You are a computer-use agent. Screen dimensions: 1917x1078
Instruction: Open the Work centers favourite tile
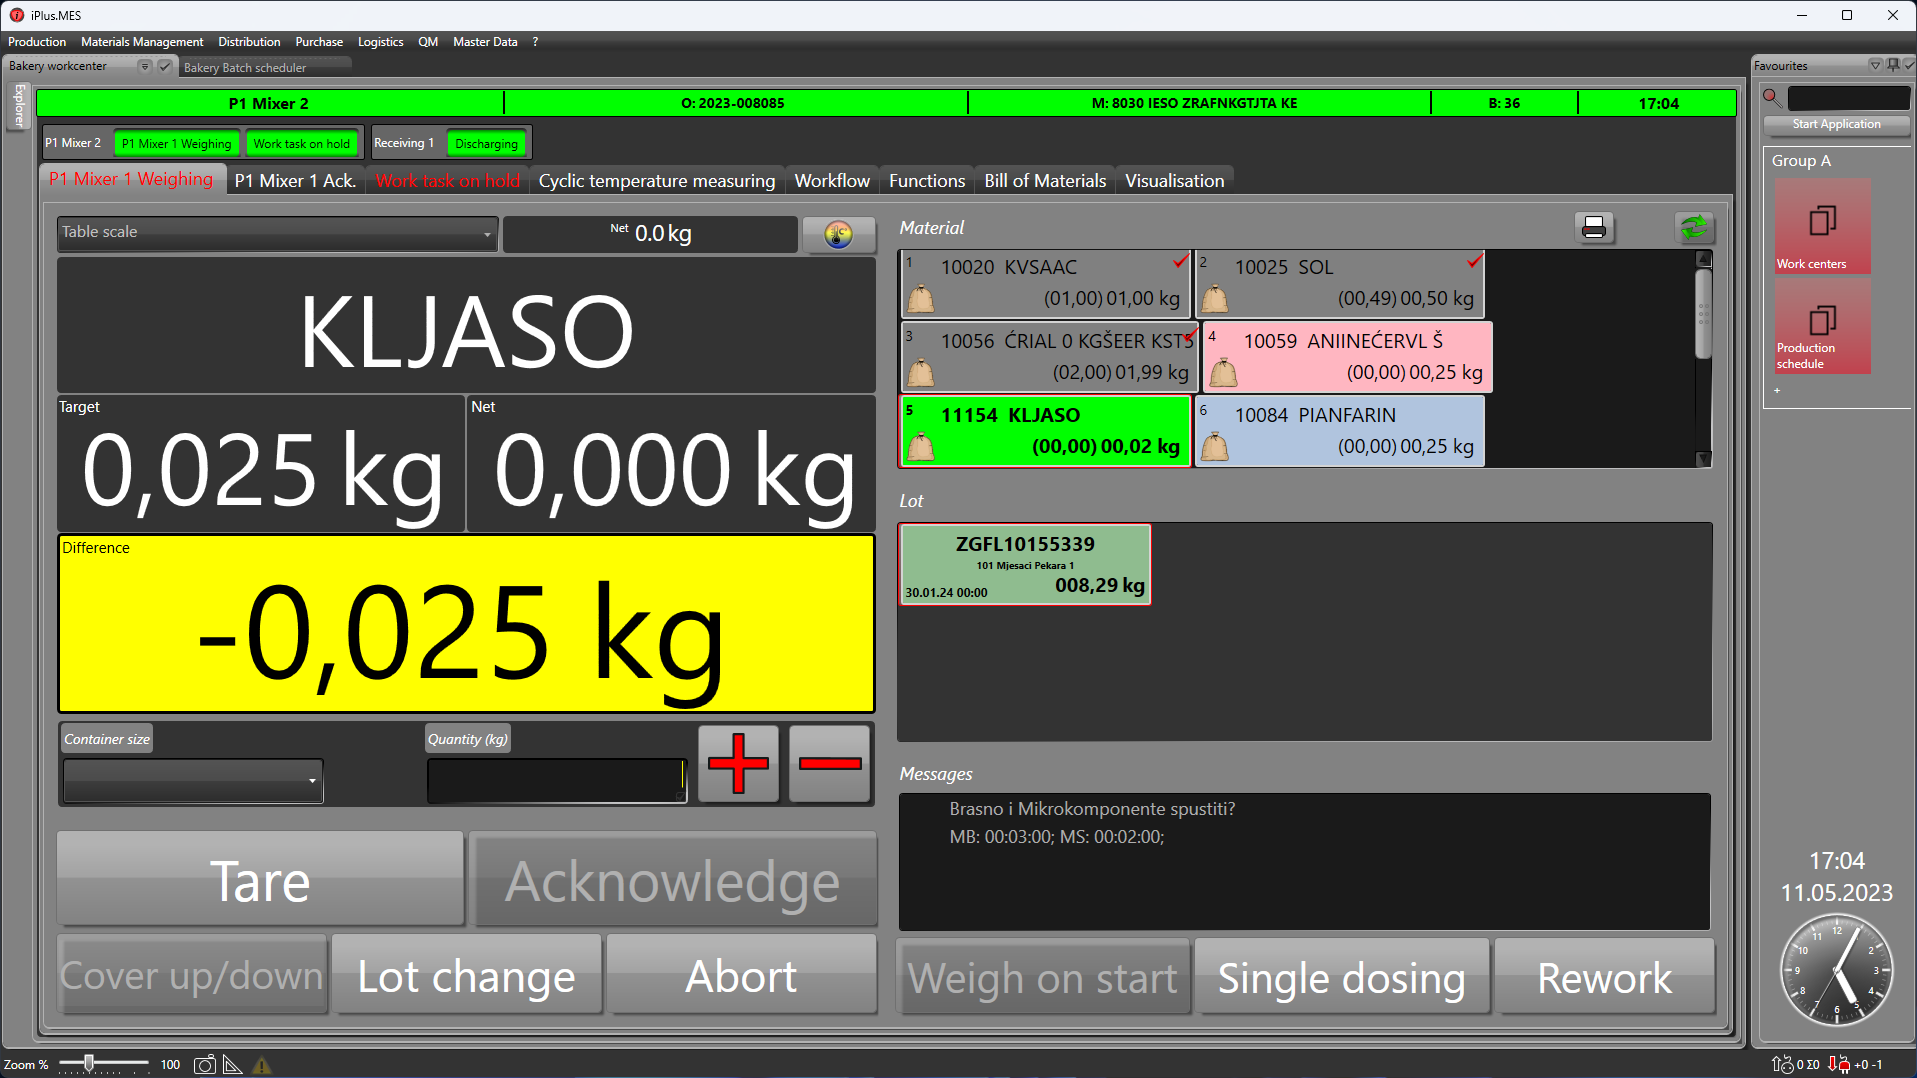[1822, 226]
